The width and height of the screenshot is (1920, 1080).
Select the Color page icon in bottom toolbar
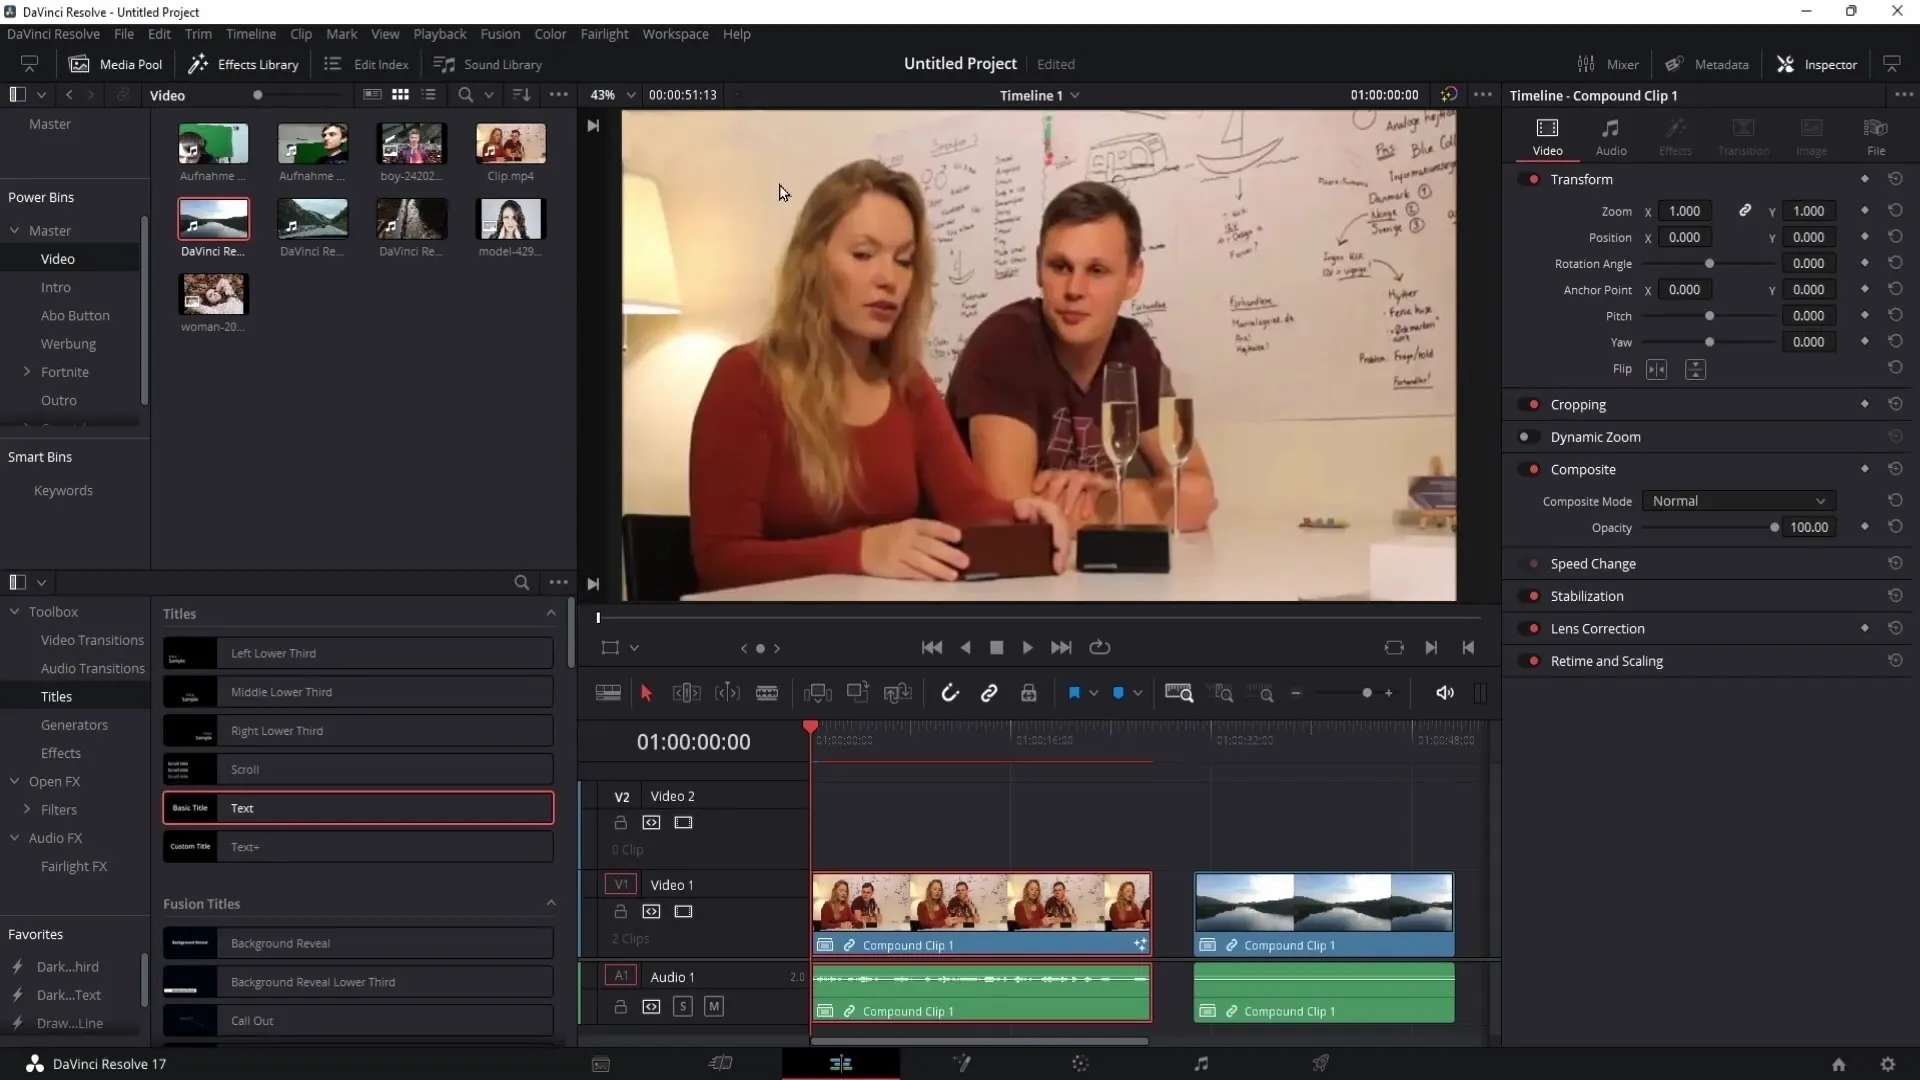tap(1081, 1064)
